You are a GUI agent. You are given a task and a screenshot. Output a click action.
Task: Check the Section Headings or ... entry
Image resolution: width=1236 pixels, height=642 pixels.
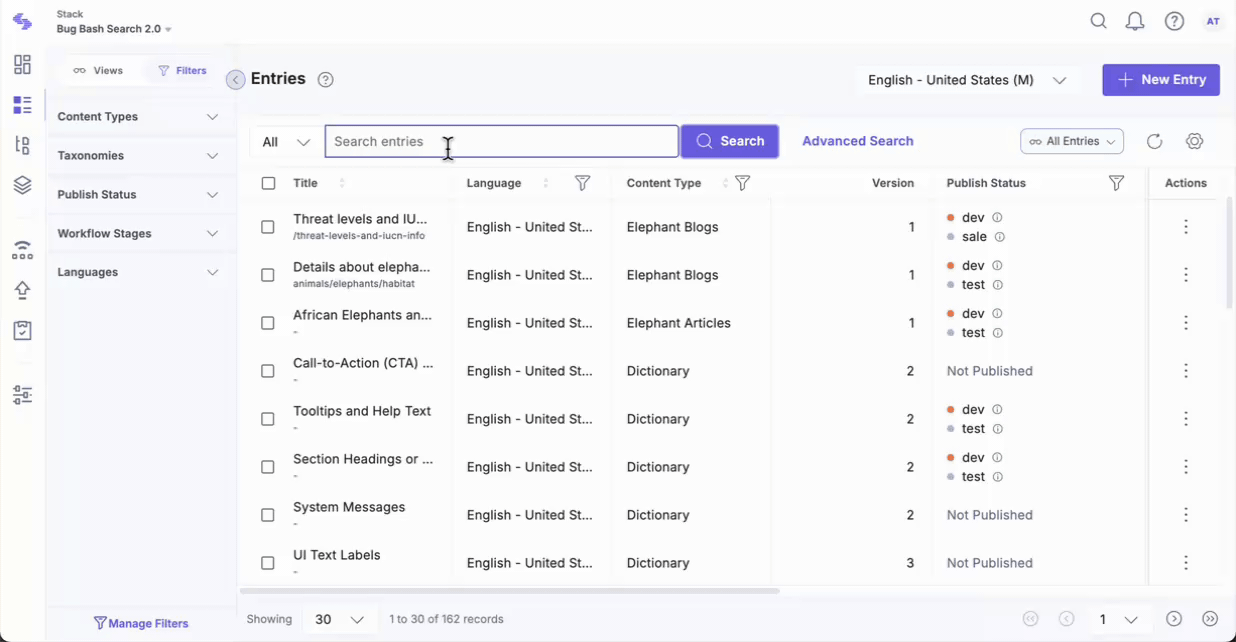tap(268, 467)
